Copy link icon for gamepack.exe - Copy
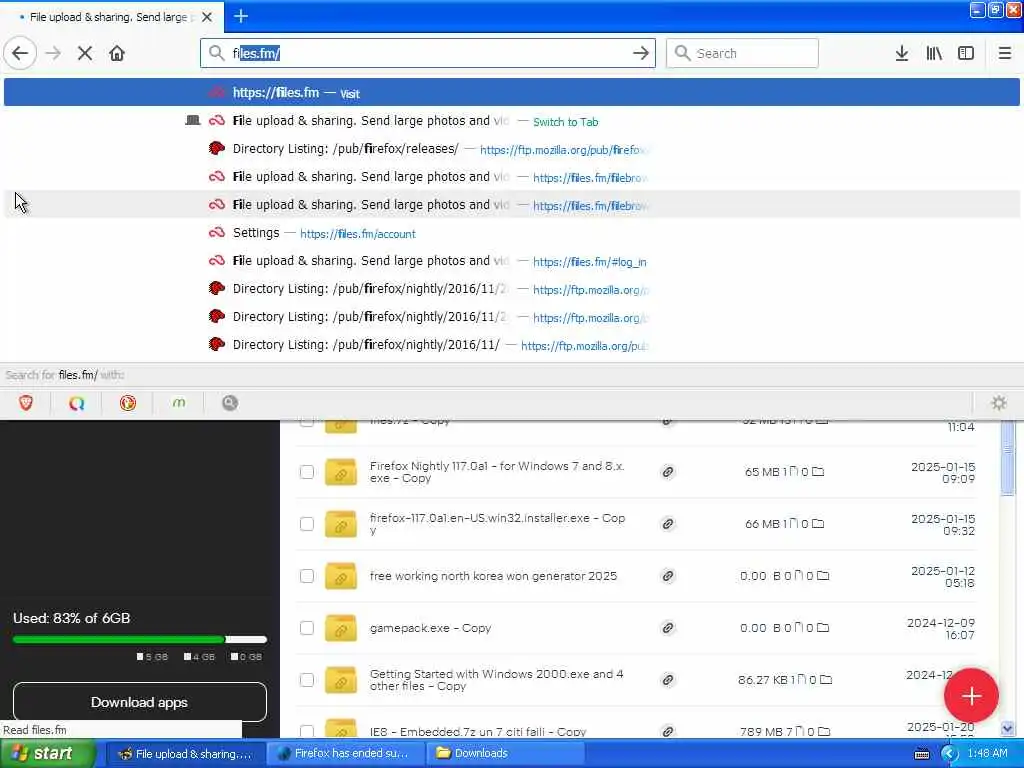Screen dimensions: 1024x768 (x=667, y=628)
